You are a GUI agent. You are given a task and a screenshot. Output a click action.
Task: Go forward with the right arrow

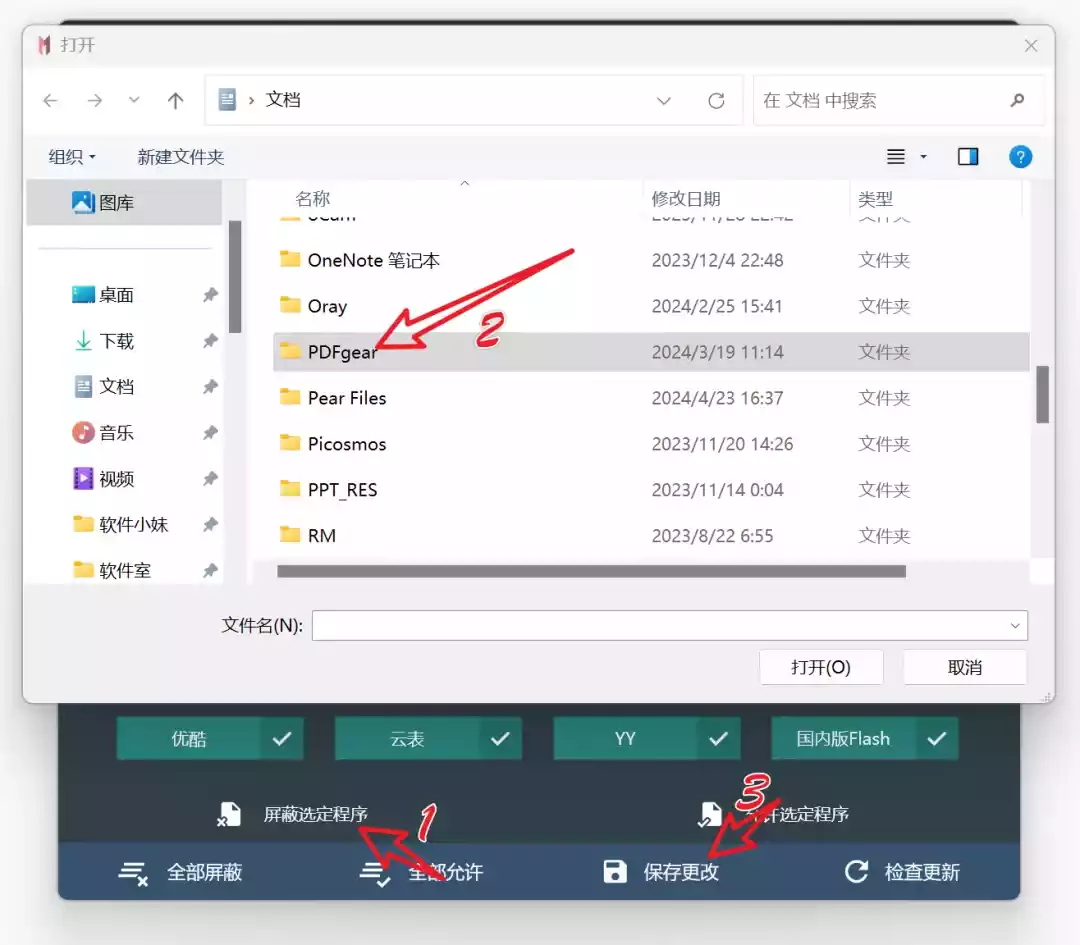click(95, 101)
